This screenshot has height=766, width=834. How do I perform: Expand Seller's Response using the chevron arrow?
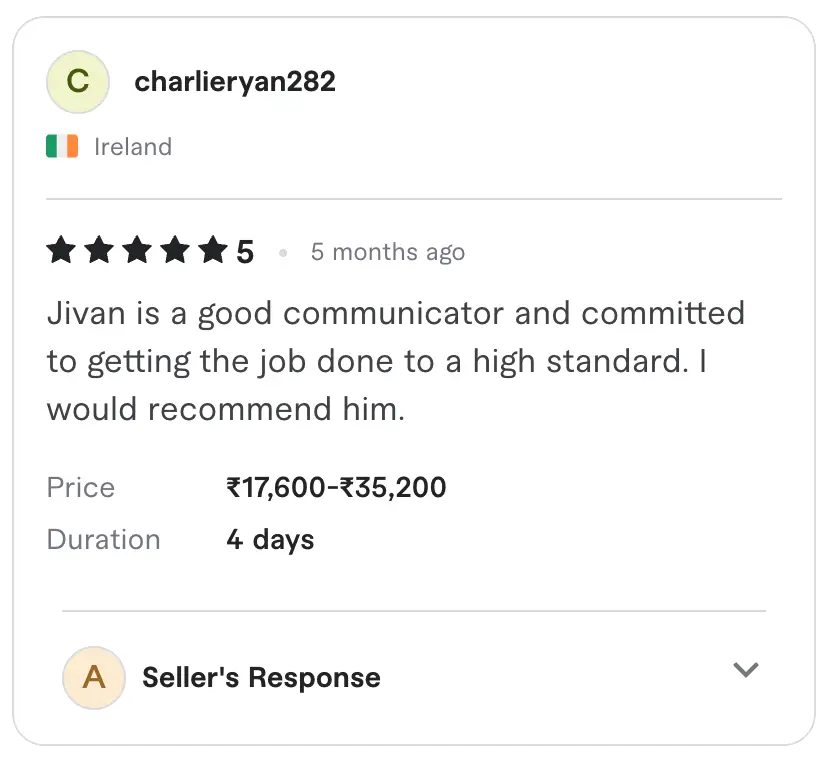[x=746, y=670]
